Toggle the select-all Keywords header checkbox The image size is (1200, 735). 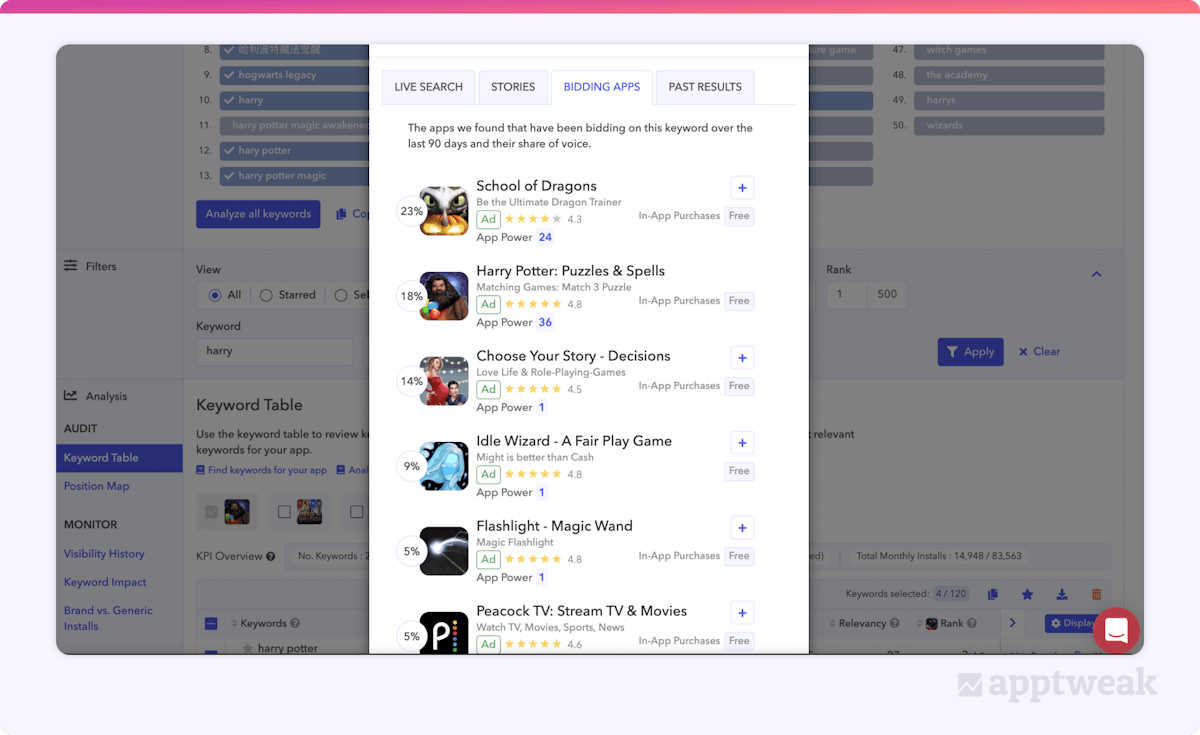(x=211, y=624)
